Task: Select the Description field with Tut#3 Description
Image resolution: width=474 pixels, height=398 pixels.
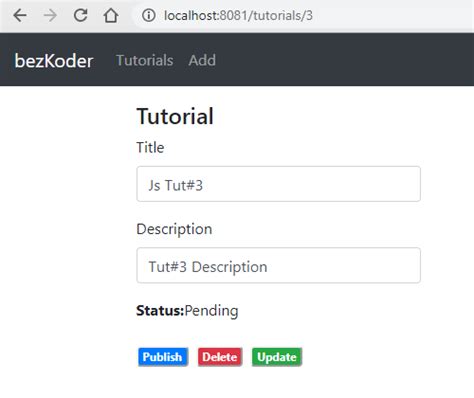Action: (278, 265)
